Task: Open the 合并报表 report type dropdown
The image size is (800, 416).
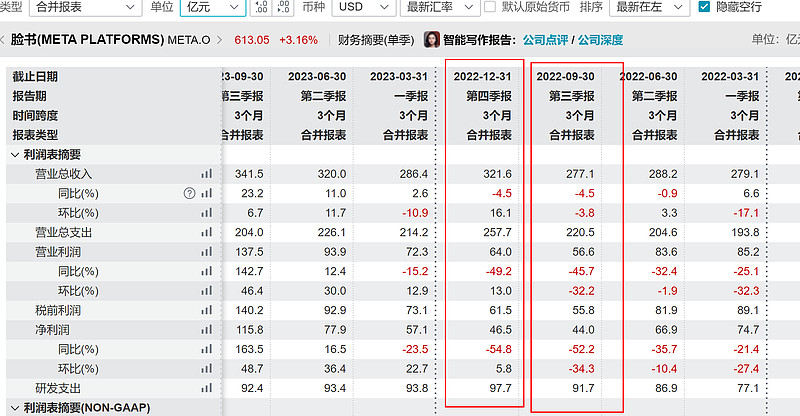Action: [x=85, y=7]
